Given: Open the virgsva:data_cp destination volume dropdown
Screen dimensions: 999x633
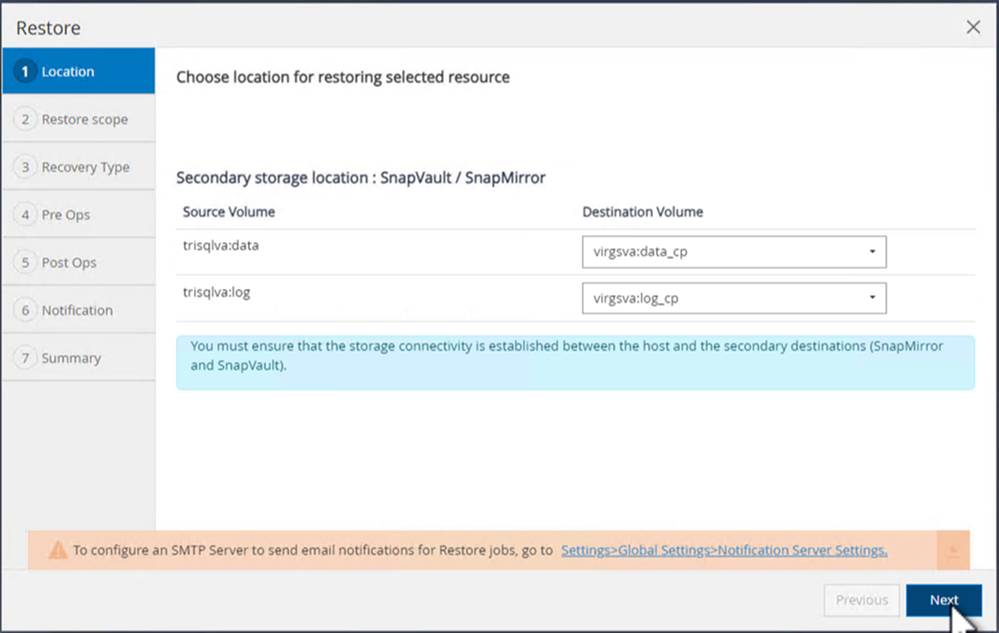Looking at the screenshot, I should pos(733,251).
